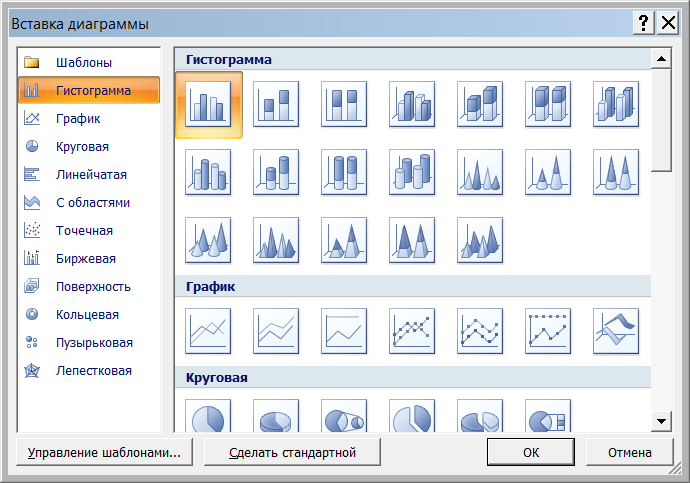Image resolution: width=690 pixels, height=483 pixels.
Task: Click the scrollbar up arrow
Action: (661, 59)
